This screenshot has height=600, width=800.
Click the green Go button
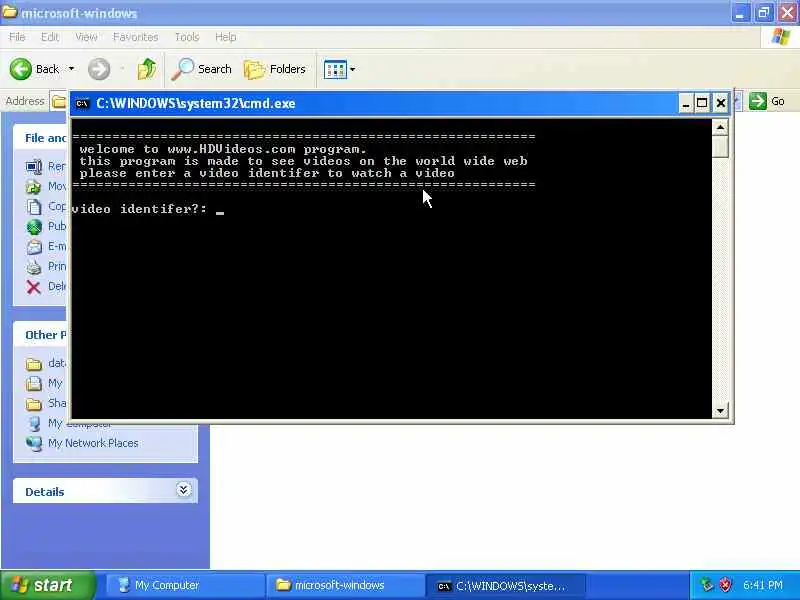tap(766, 101)
